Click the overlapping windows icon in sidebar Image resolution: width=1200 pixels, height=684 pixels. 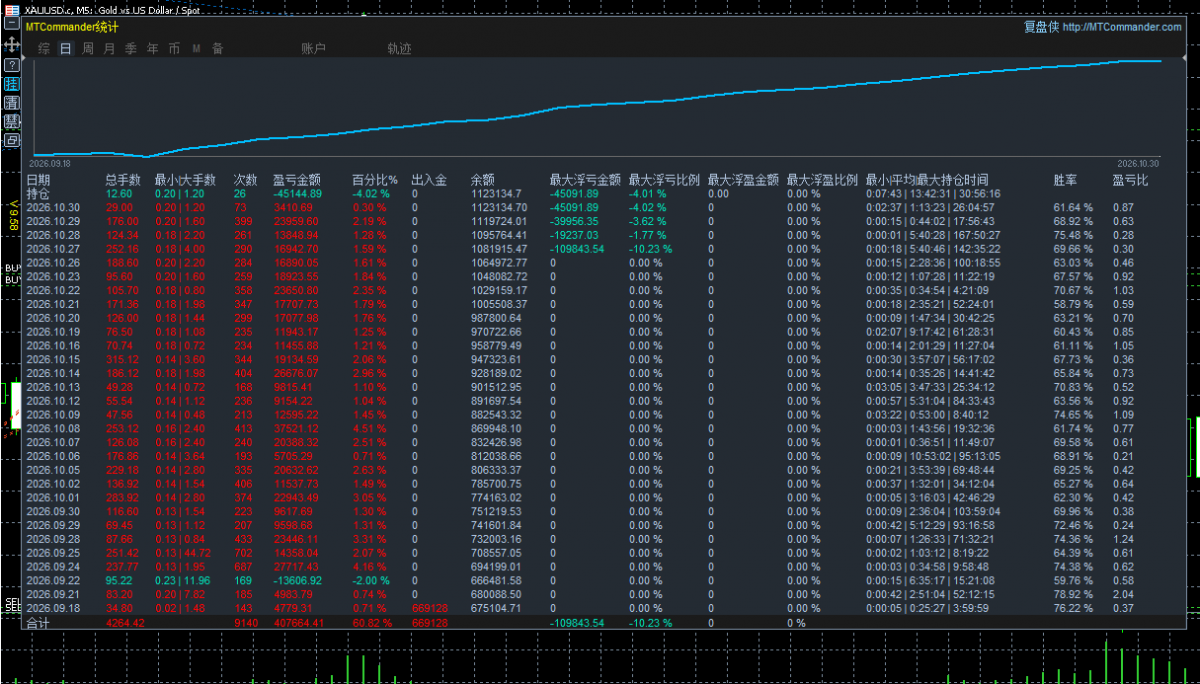(x=12, y=141)
